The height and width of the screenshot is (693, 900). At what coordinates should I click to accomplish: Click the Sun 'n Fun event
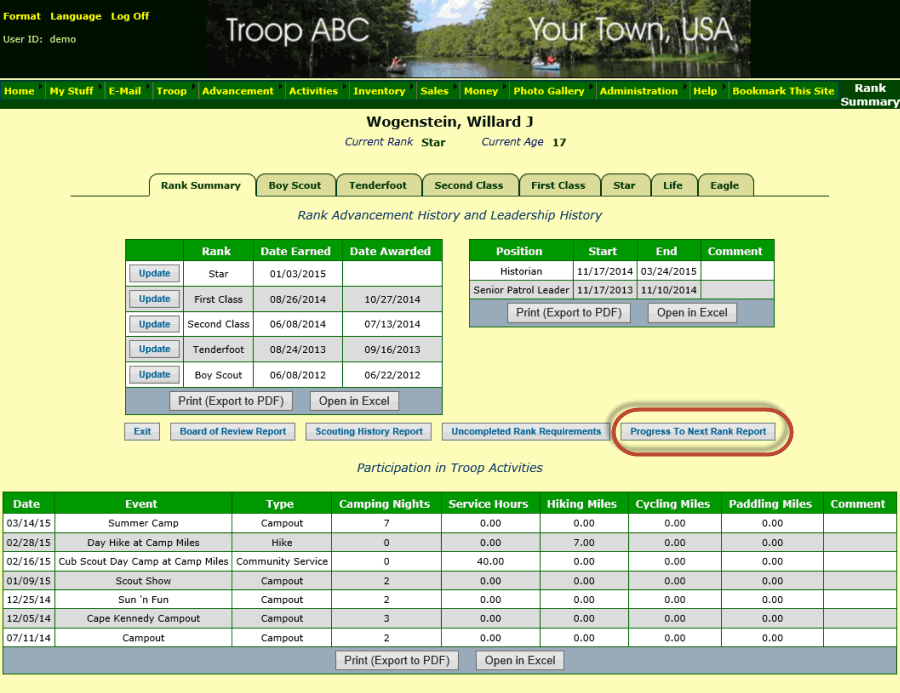(x=143, y=599)
